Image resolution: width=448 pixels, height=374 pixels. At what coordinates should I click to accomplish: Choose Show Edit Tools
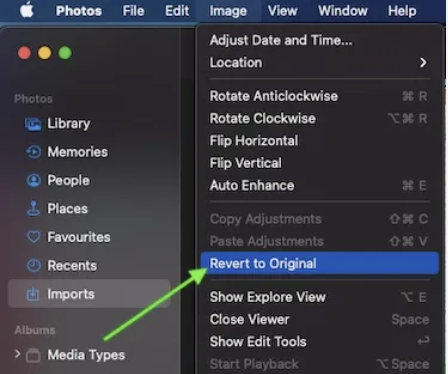[319, 342]
